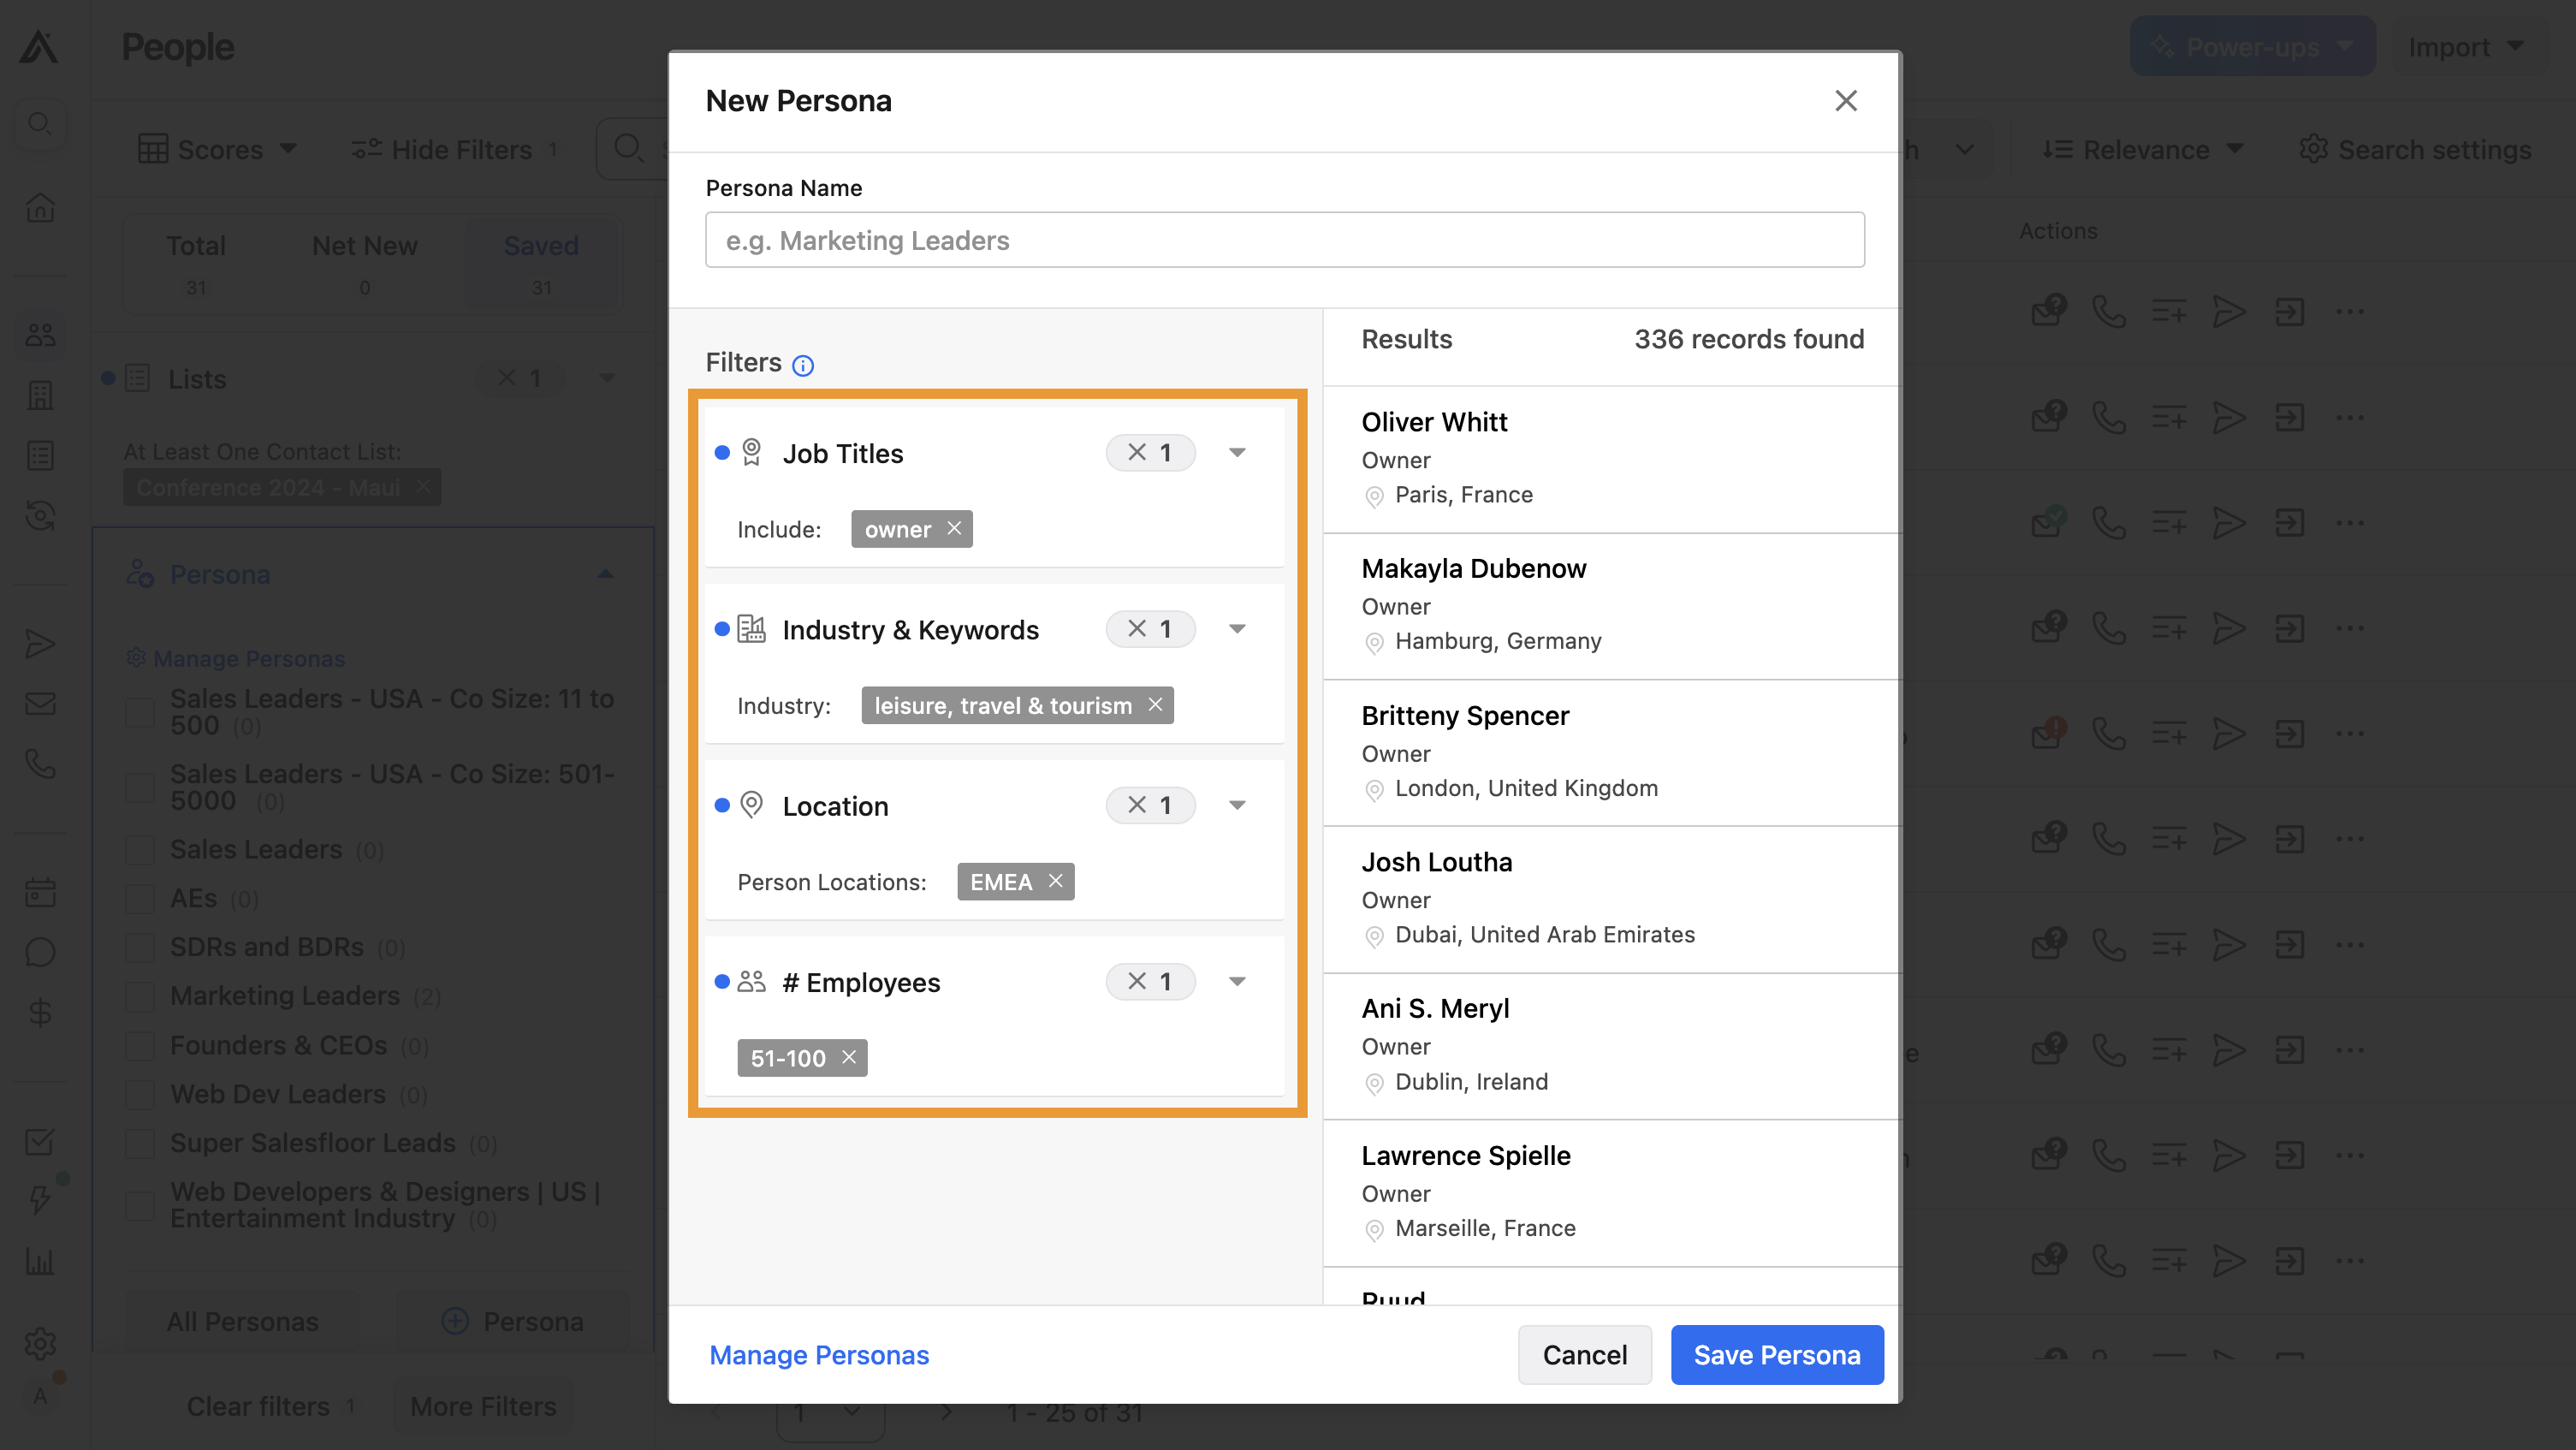The image size is (2576, 1450).
Task: Expand the # Employees filter dropdown
Action: point(1237,981)
